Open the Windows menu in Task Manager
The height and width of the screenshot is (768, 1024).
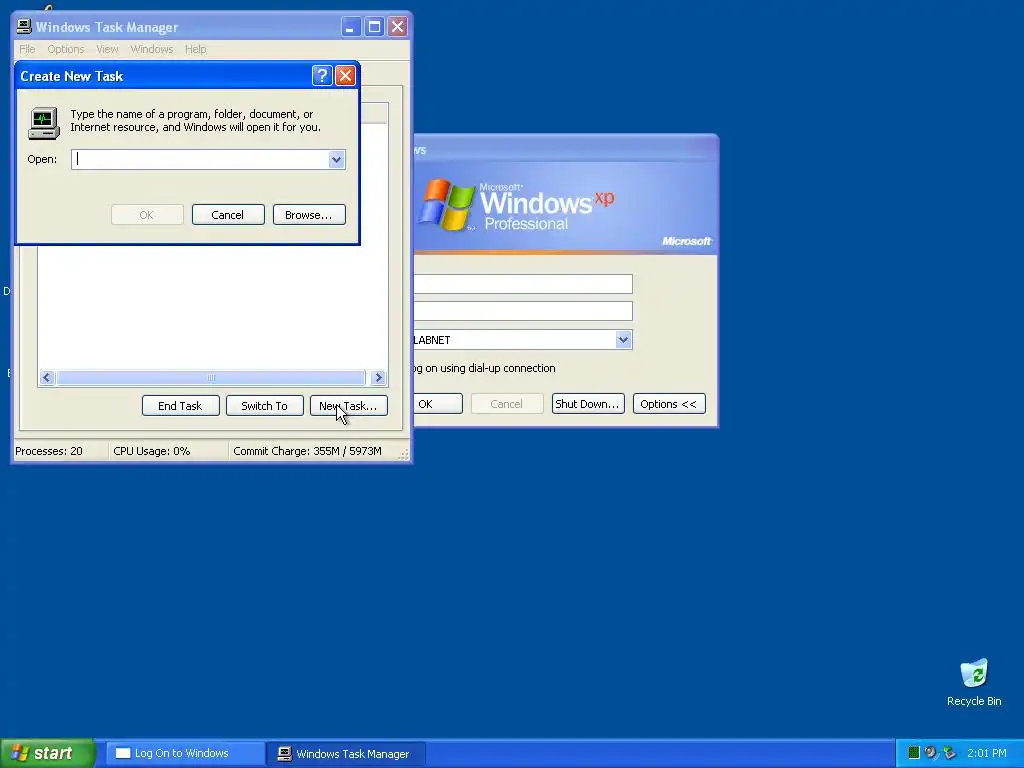click(152, 49)
